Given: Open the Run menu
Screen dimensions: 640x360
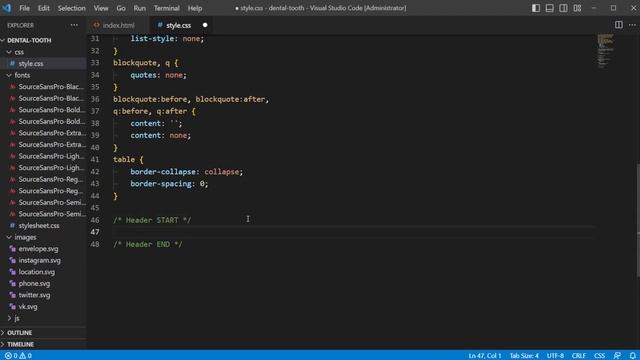Looking at the screenshot, I should click(x=140, y=8).
